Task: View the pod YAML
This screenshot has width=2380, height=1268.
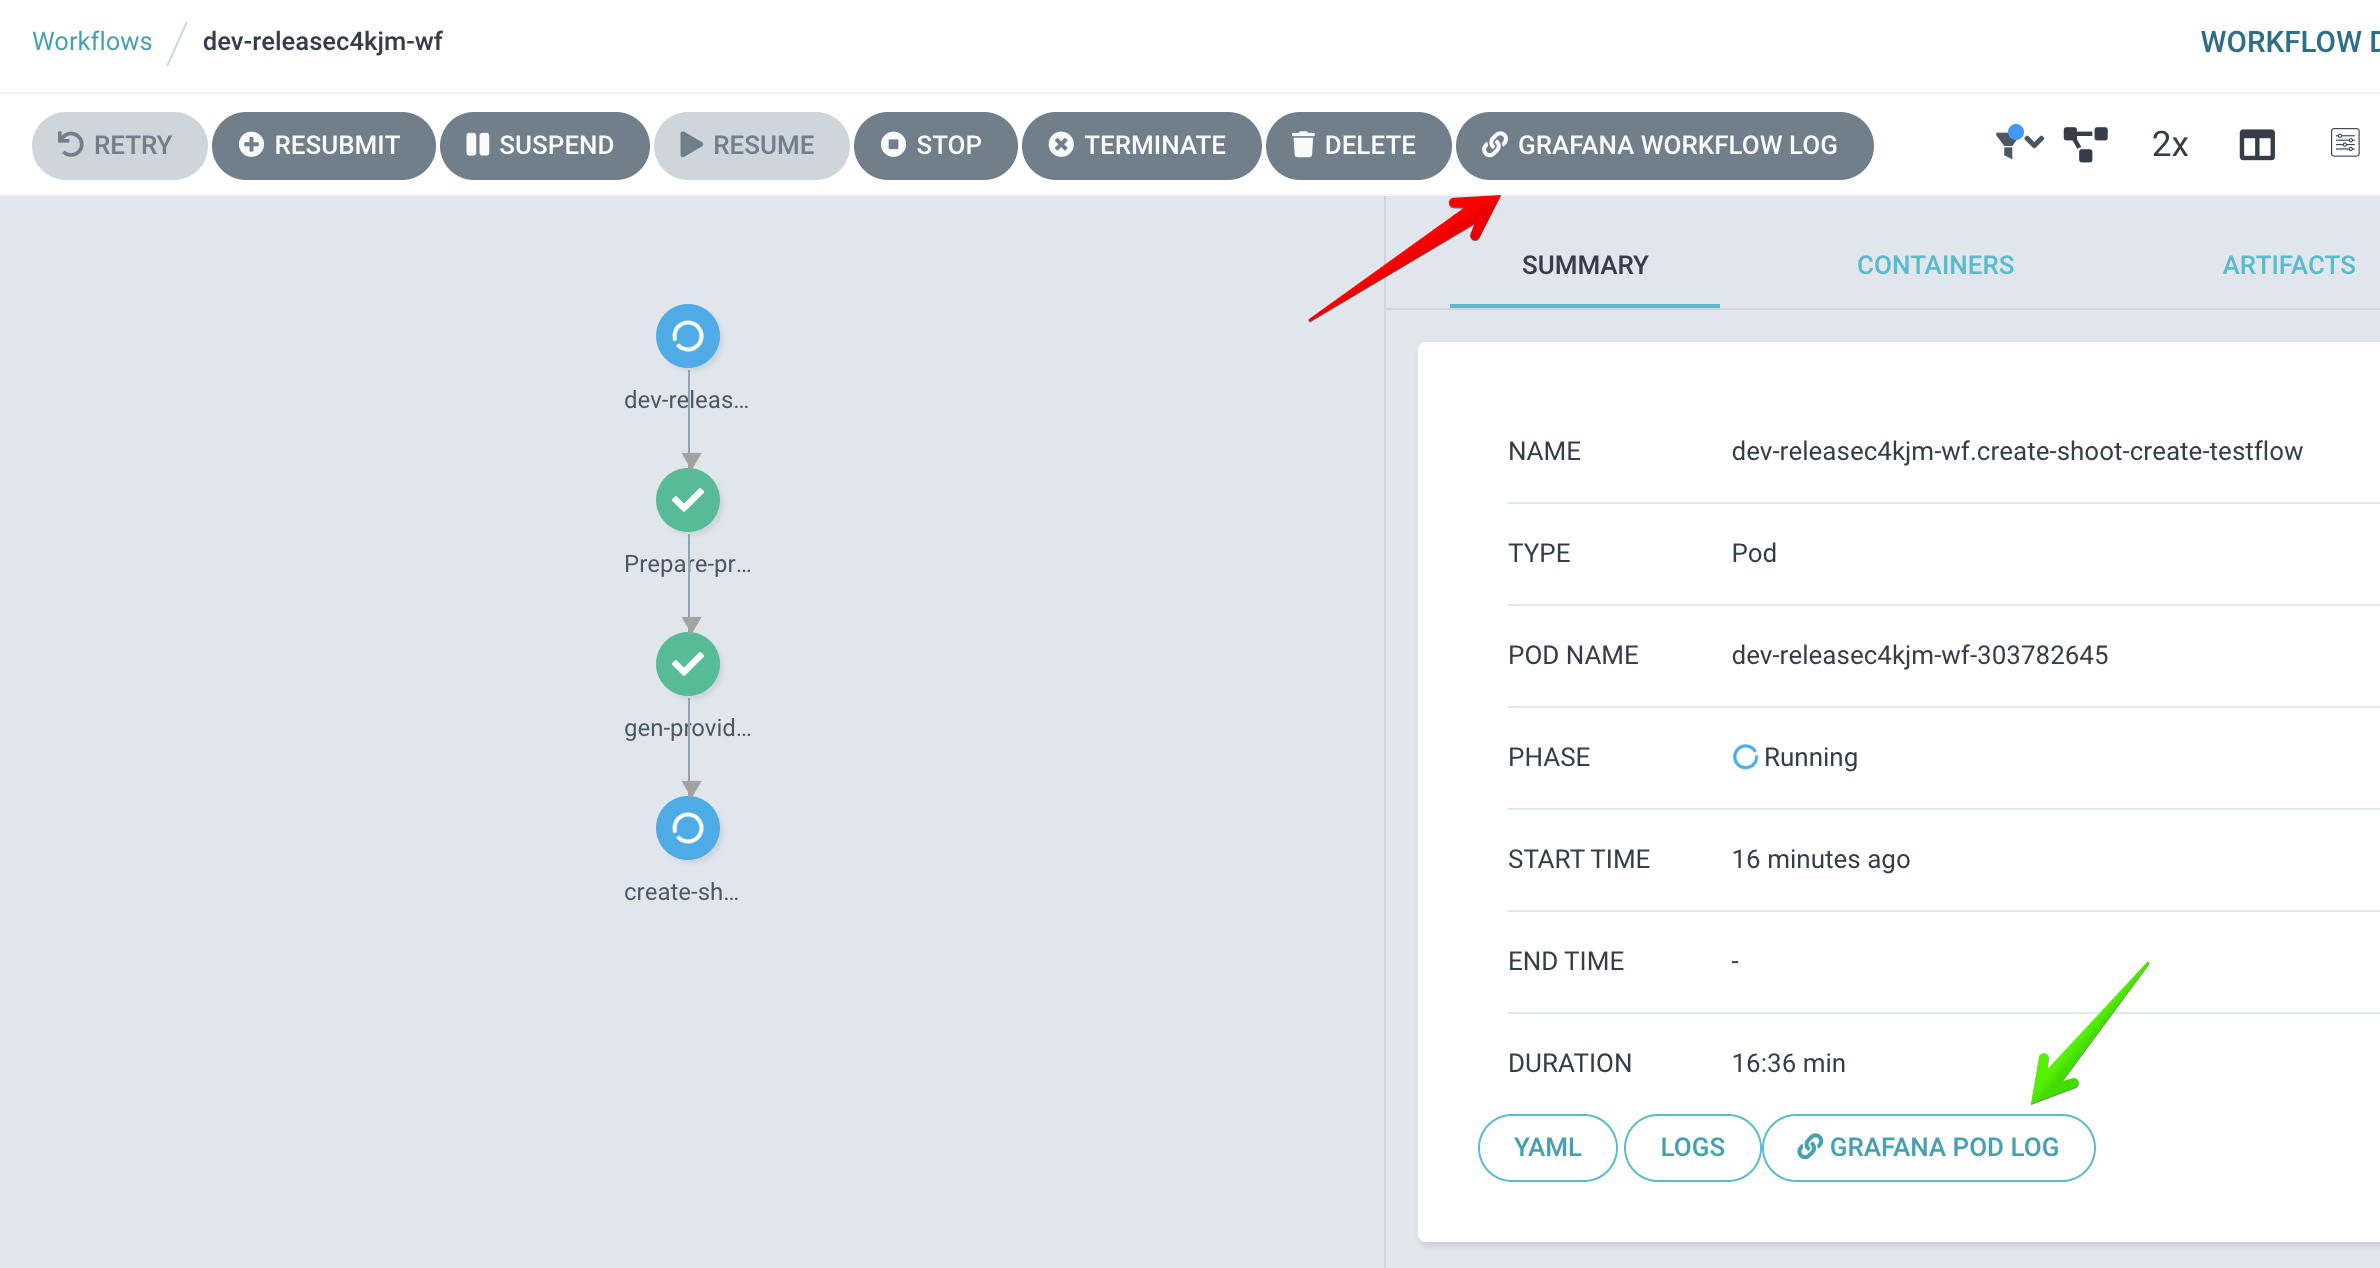Action: (x=1547, y=1147)
